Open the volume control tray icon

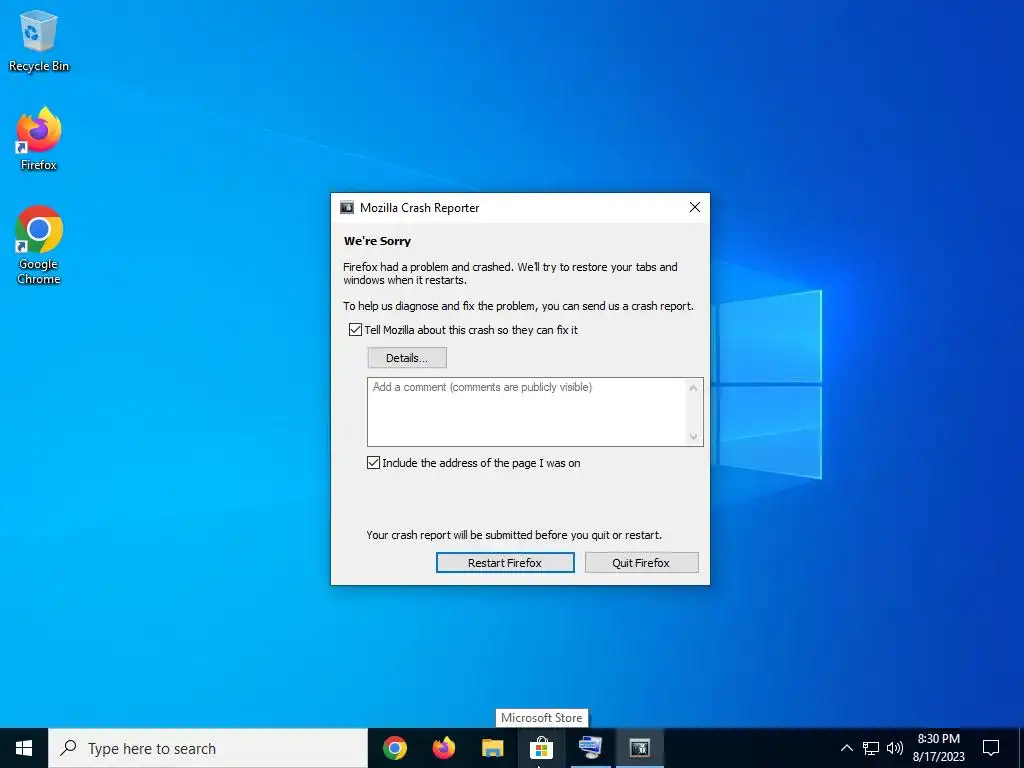pos(895,748)
